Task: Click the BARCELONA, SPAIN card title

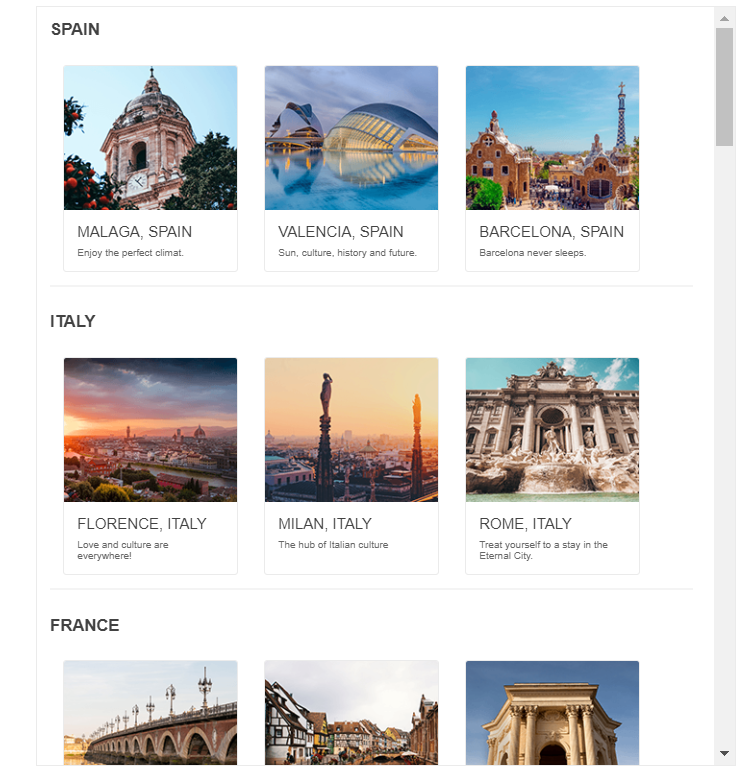Action: [x=552, y=232]
